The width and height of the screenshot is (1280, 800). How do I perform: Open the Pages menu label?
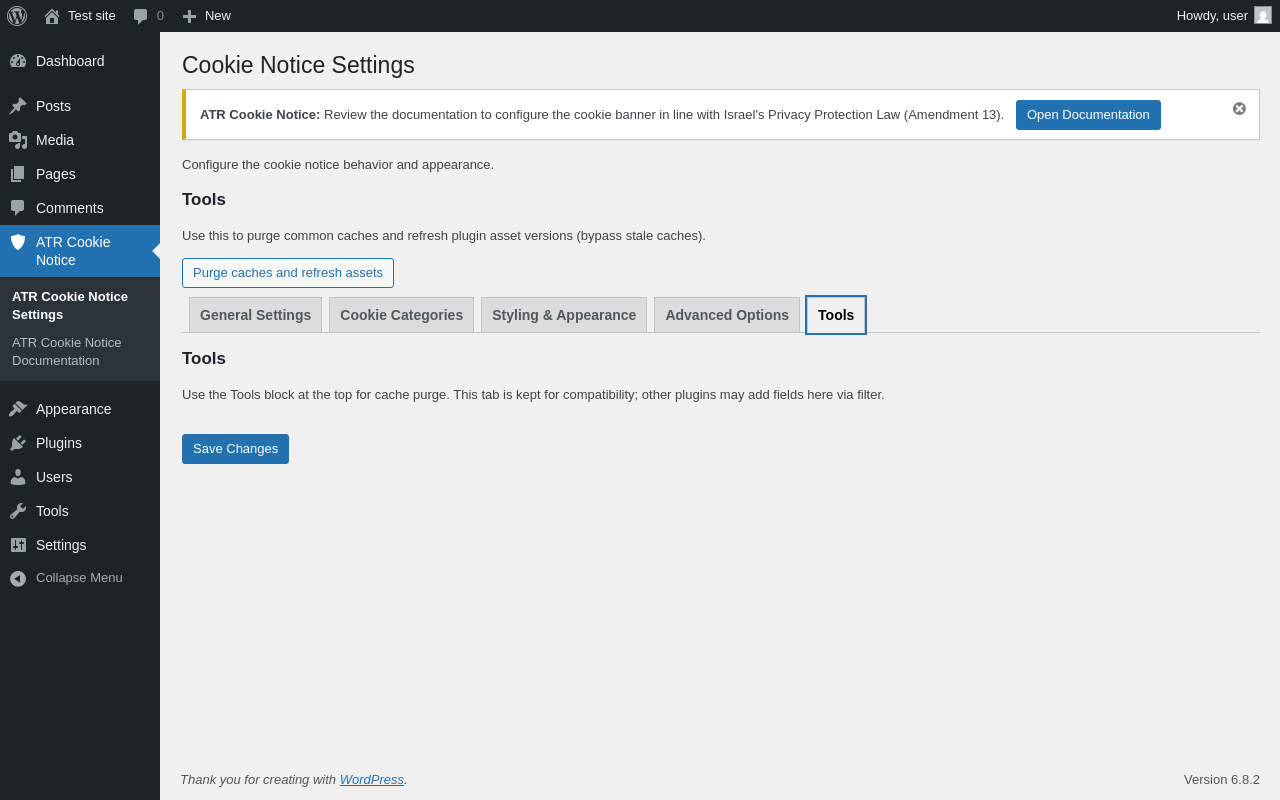point(56,174)
